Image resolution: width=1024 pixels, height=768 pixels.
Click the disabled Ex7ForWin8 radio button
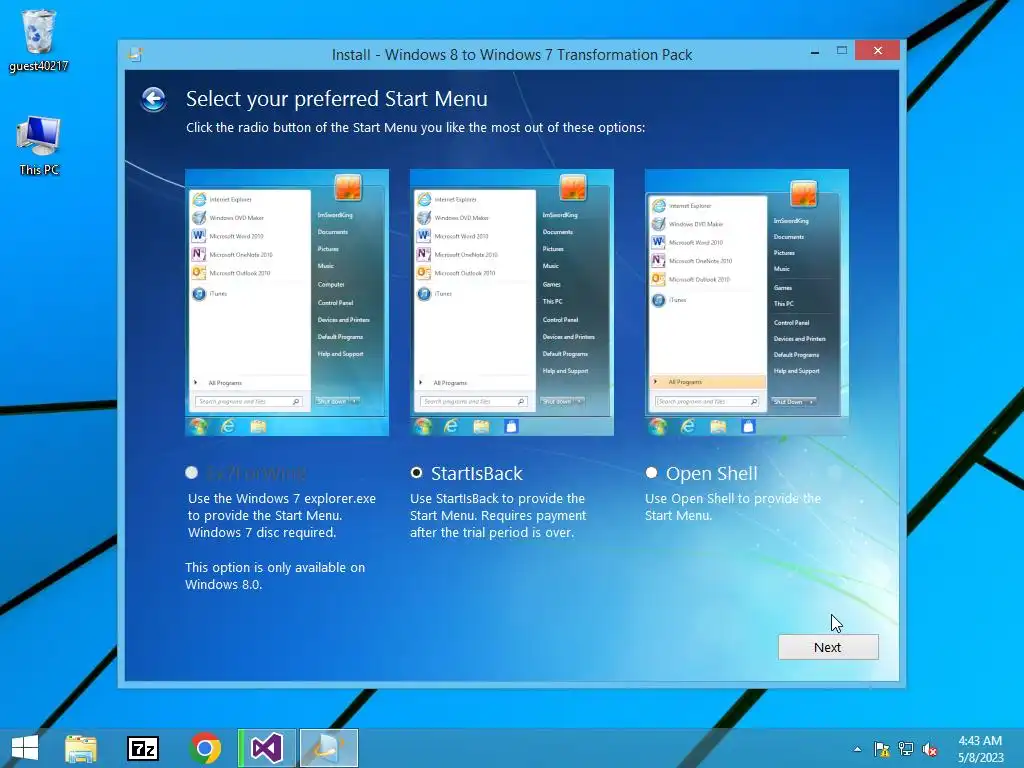coord(191,472)
